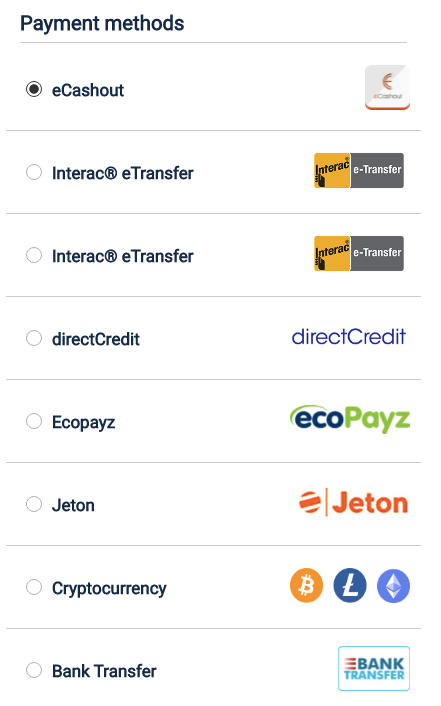Image resolution: width=441 pixels, height=706 pixels.
Task: Select the eCashout radio button
Action: point(34,89)
